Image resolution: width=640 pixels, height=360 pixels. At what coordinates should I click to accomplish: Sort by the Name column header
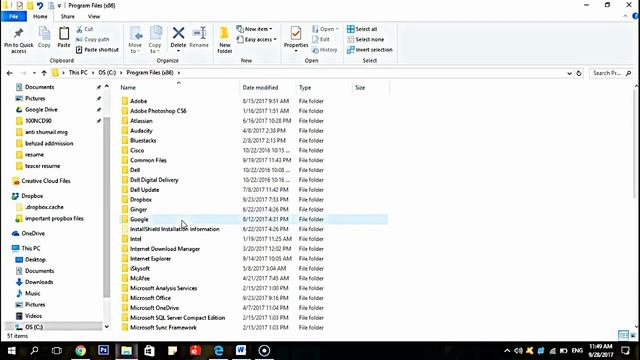pyautogui.click(x=178, y=87)
